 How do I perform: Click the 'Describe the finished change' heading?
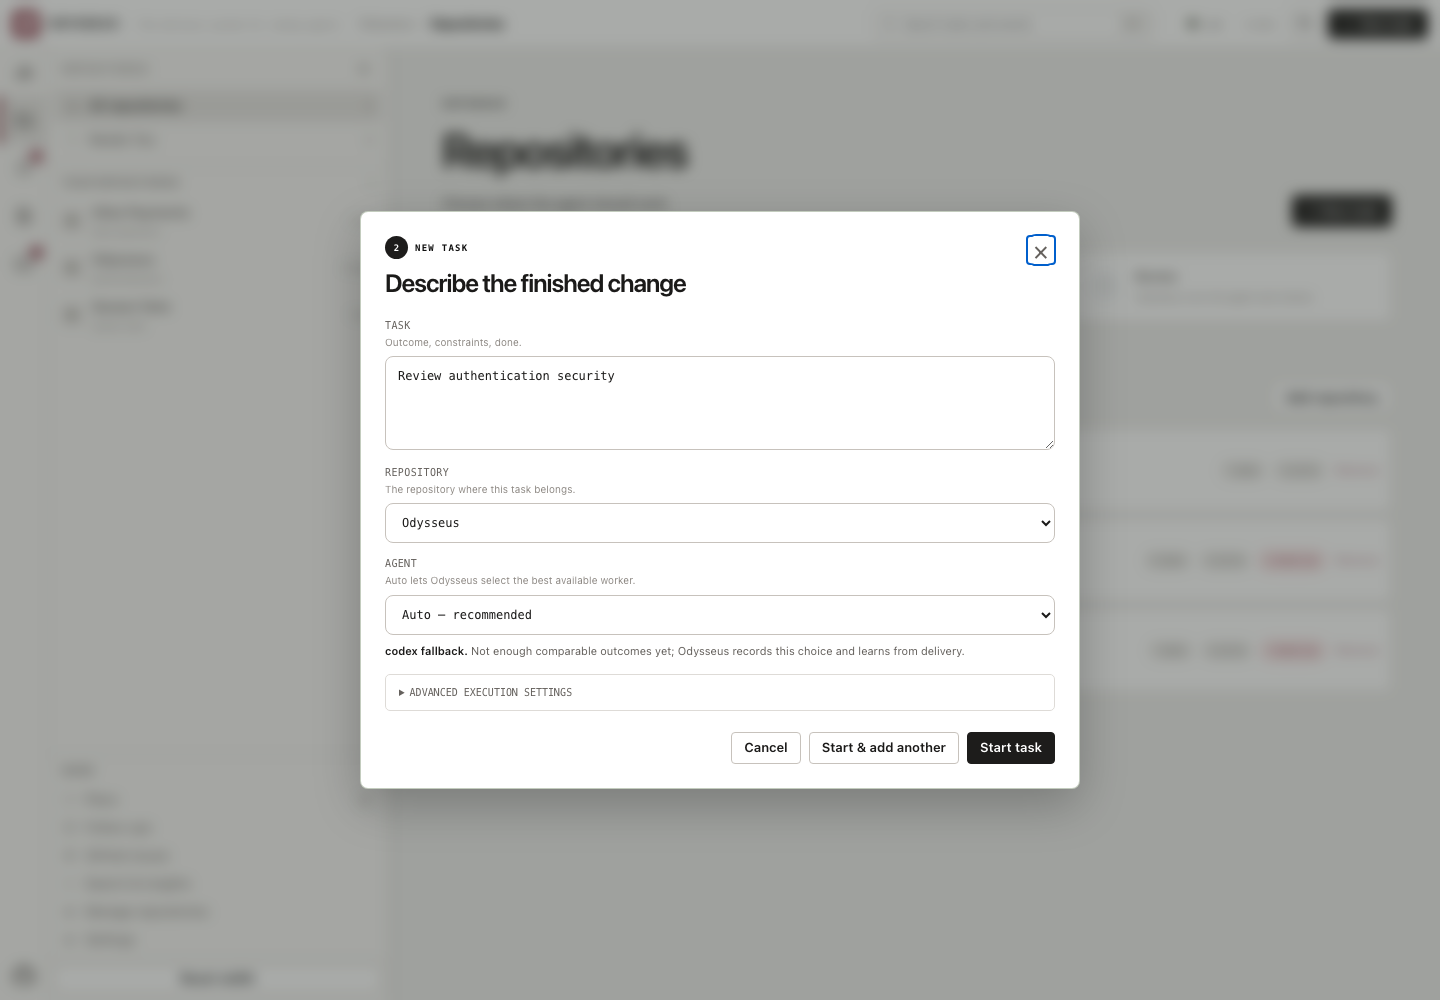point(535,284)
